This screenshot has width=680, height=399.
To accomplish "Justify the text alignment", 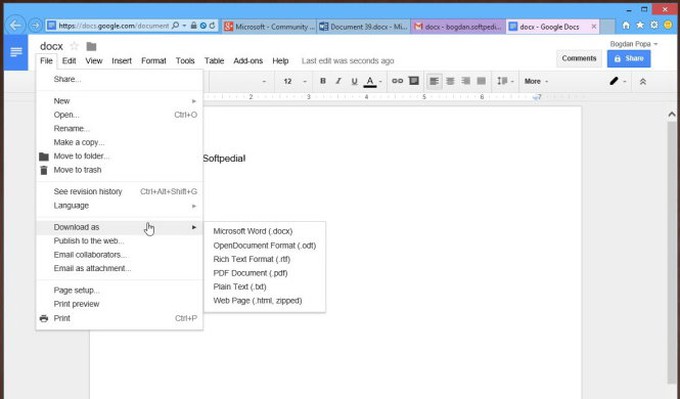I will click(481, 81).
